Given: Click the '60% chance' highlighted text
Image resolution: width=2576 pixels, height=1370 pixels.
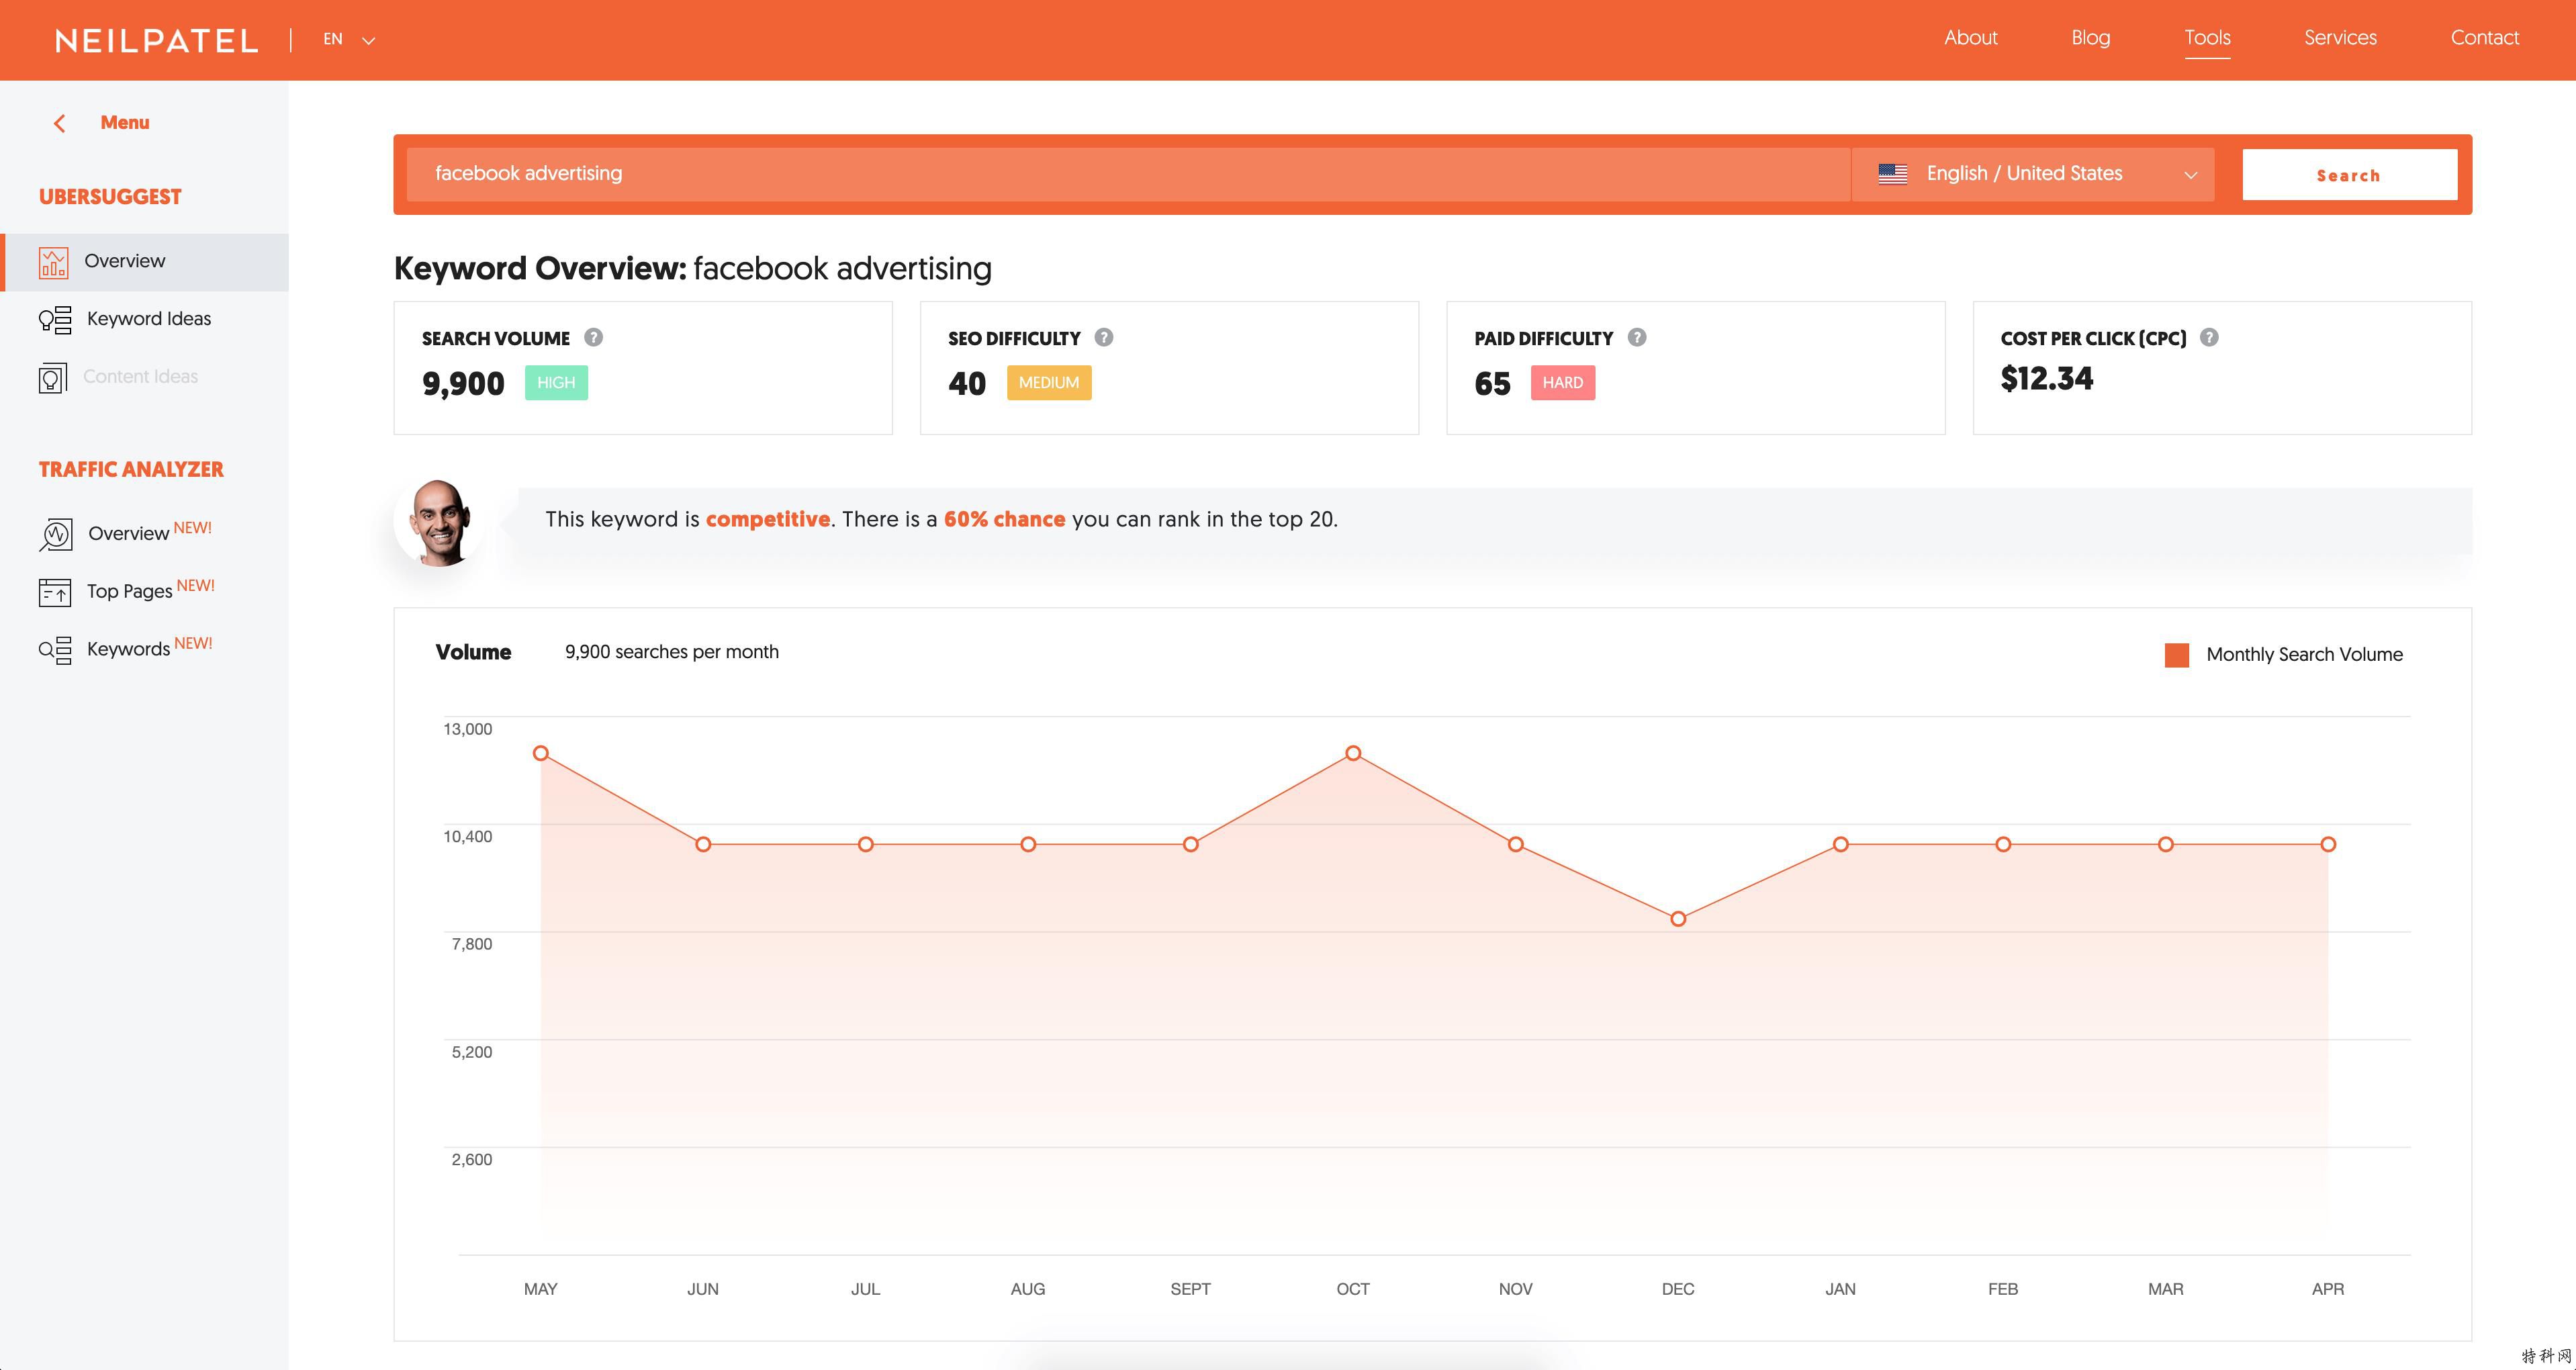Looking at the screenshot, I should [x=1004, y=519].
